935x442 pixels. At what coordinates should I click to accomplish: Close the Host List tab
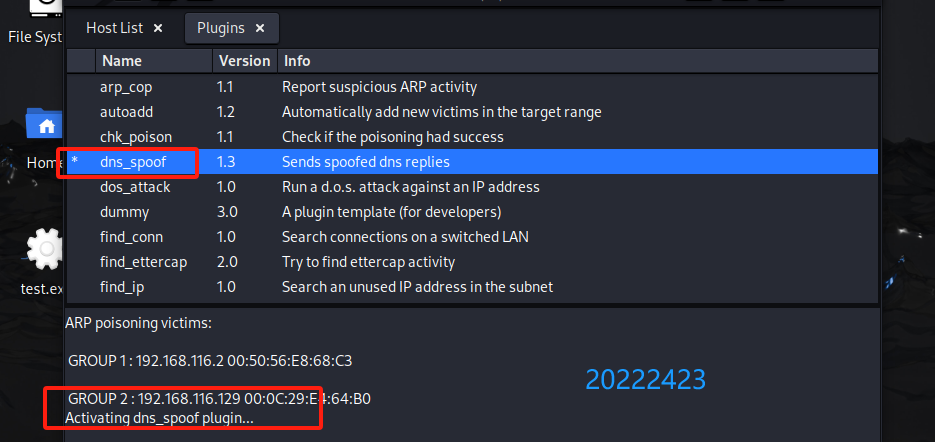[158, 28]
